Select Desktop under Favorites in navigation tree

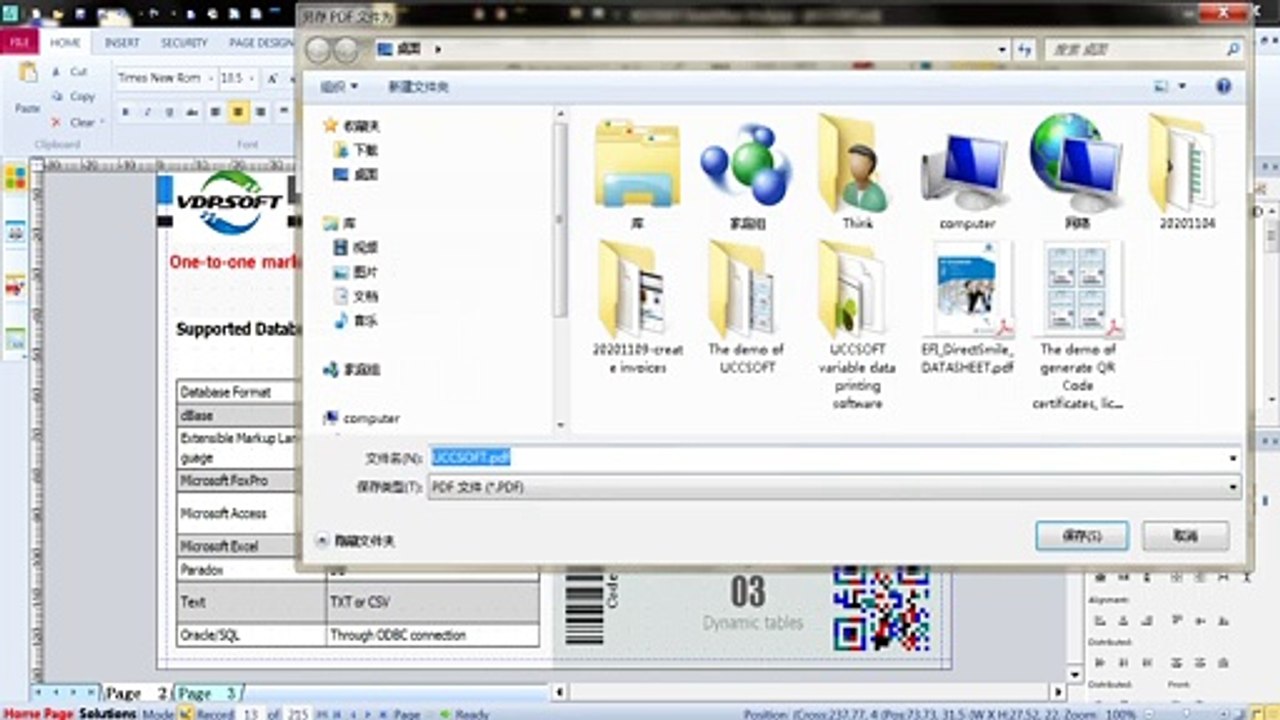[355, 174]
